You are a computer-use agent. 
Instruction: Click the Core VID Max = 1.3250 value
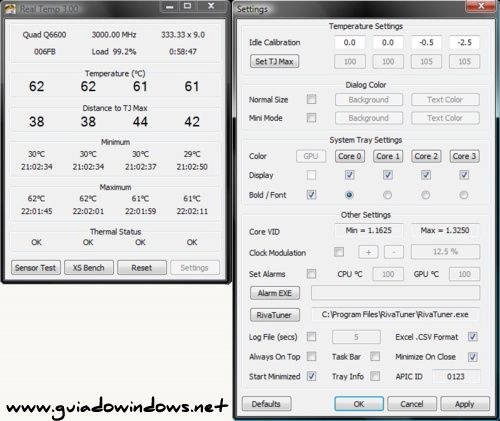coord(445,230)
